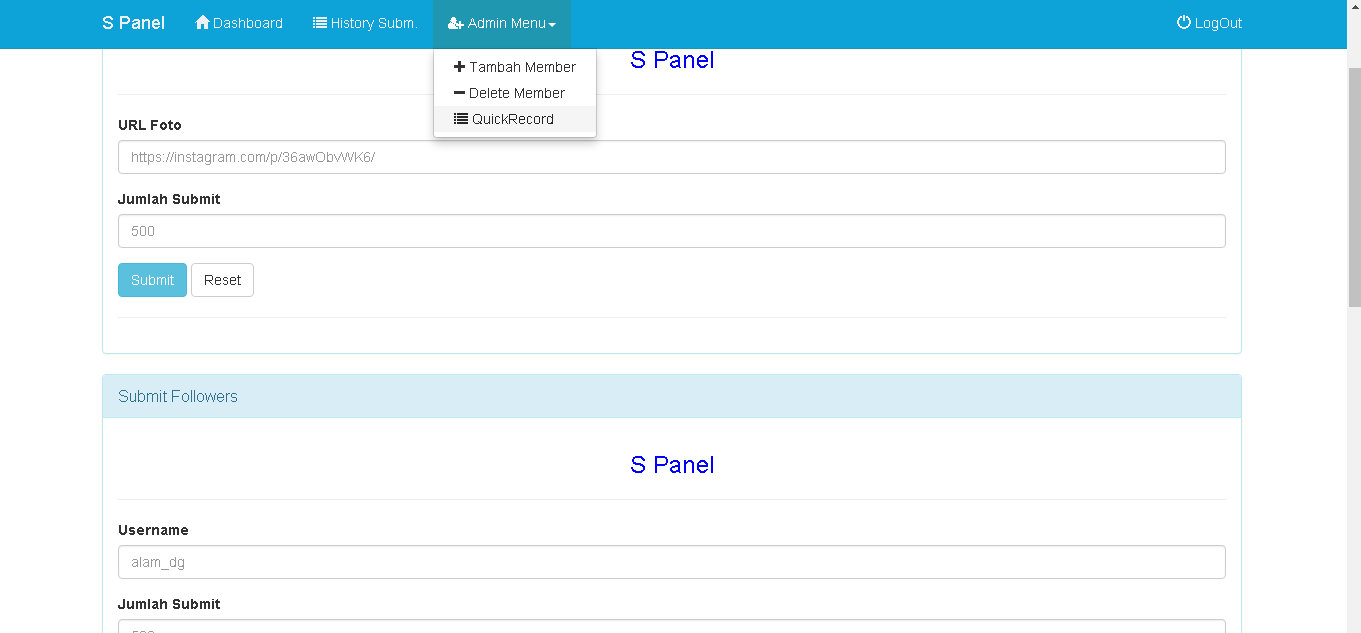
Task: Click the add-user icon on Admin Menu
Action: (456, 22)
